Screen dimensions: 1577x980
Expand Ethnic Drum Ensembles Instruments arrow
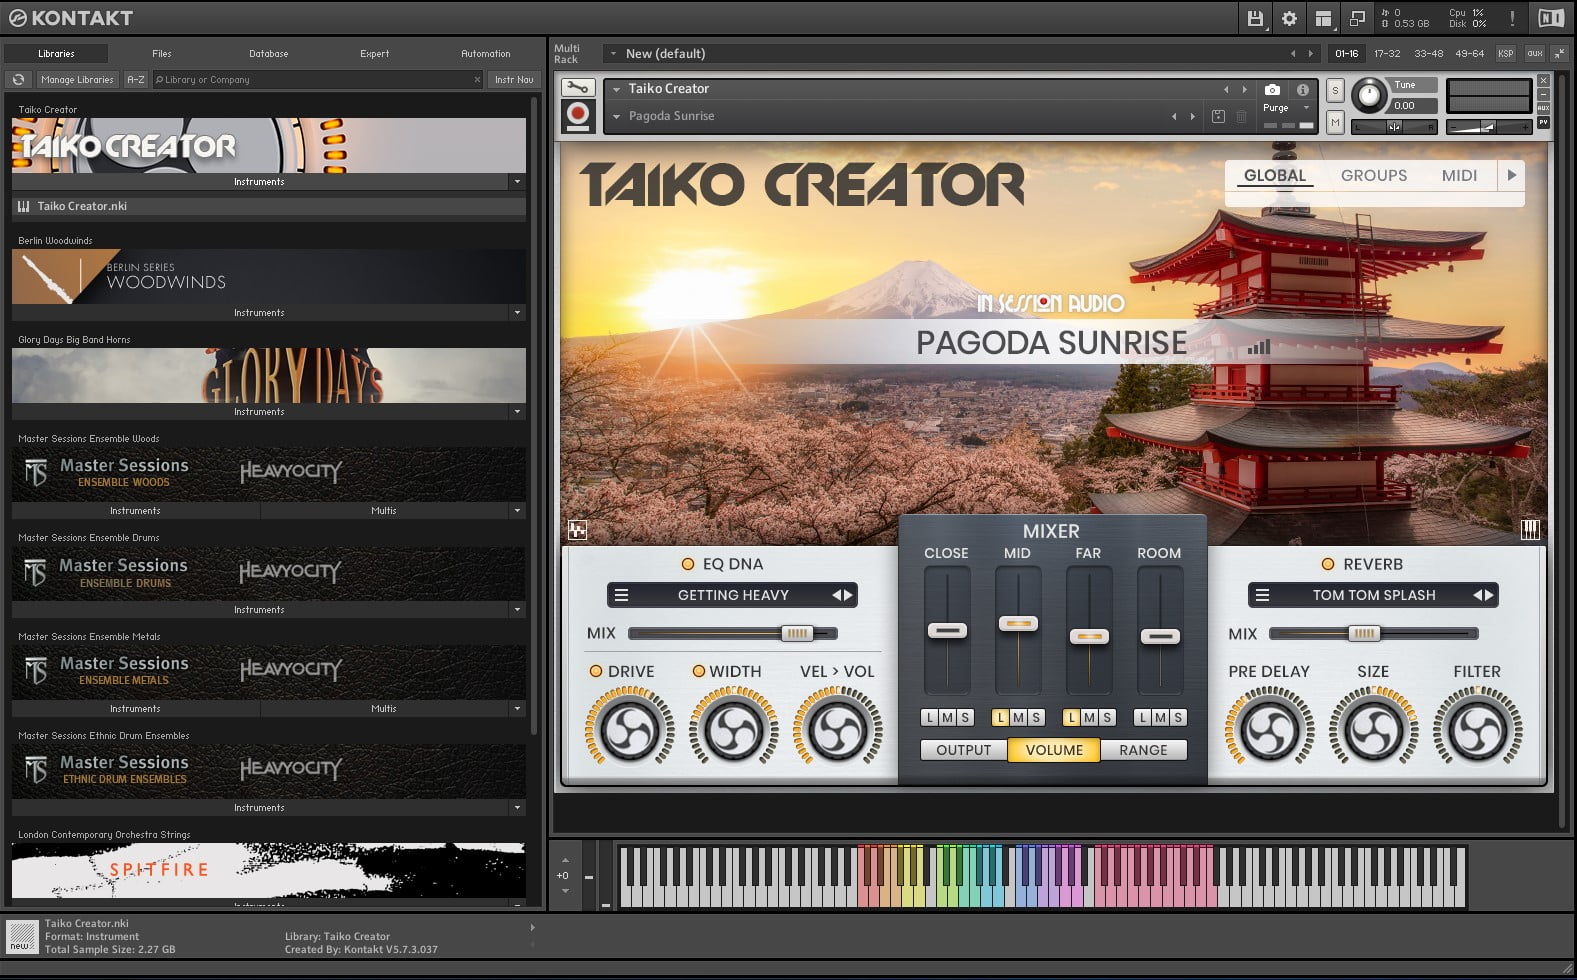[x=517, y=808]
